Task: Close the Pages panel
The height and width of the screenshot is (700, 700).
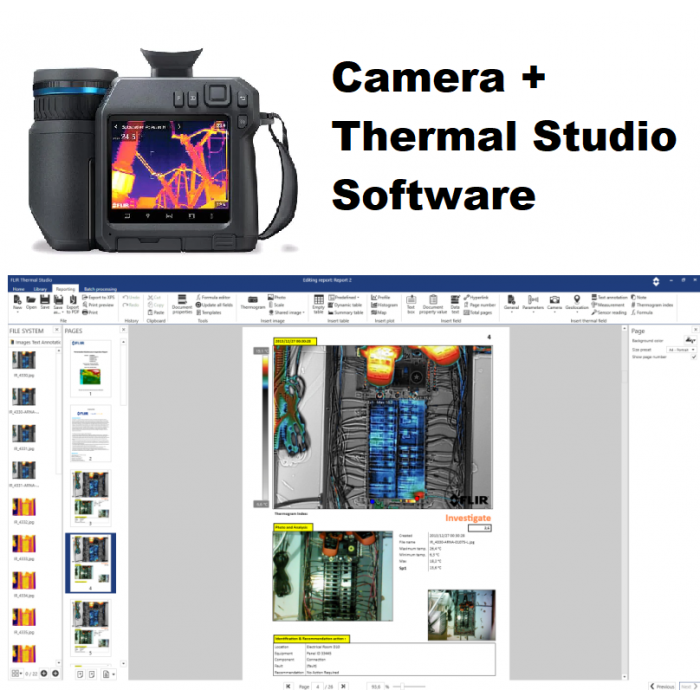Action: click(x=123, y=330)
